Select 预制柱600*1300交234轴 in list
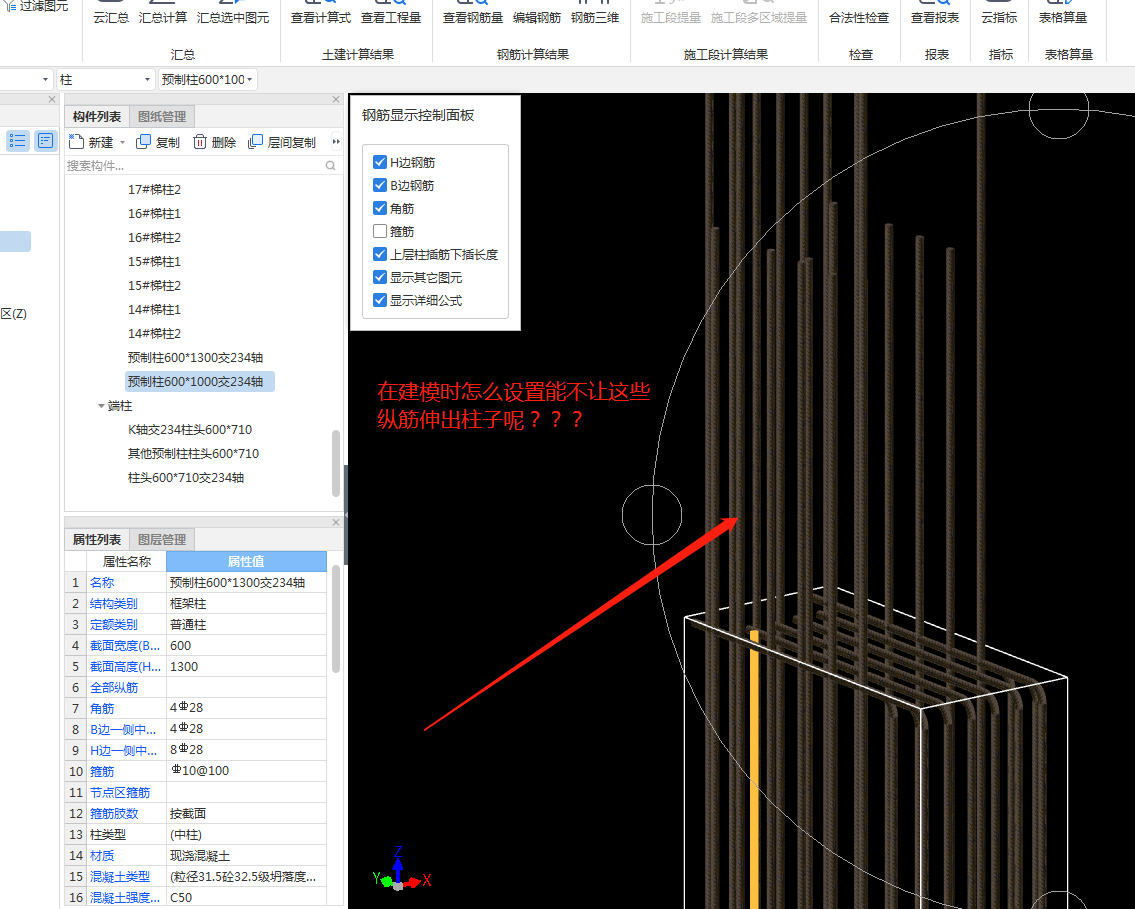Image resolution: width=1135 pixels, height=909 pixels. point(195,358)
